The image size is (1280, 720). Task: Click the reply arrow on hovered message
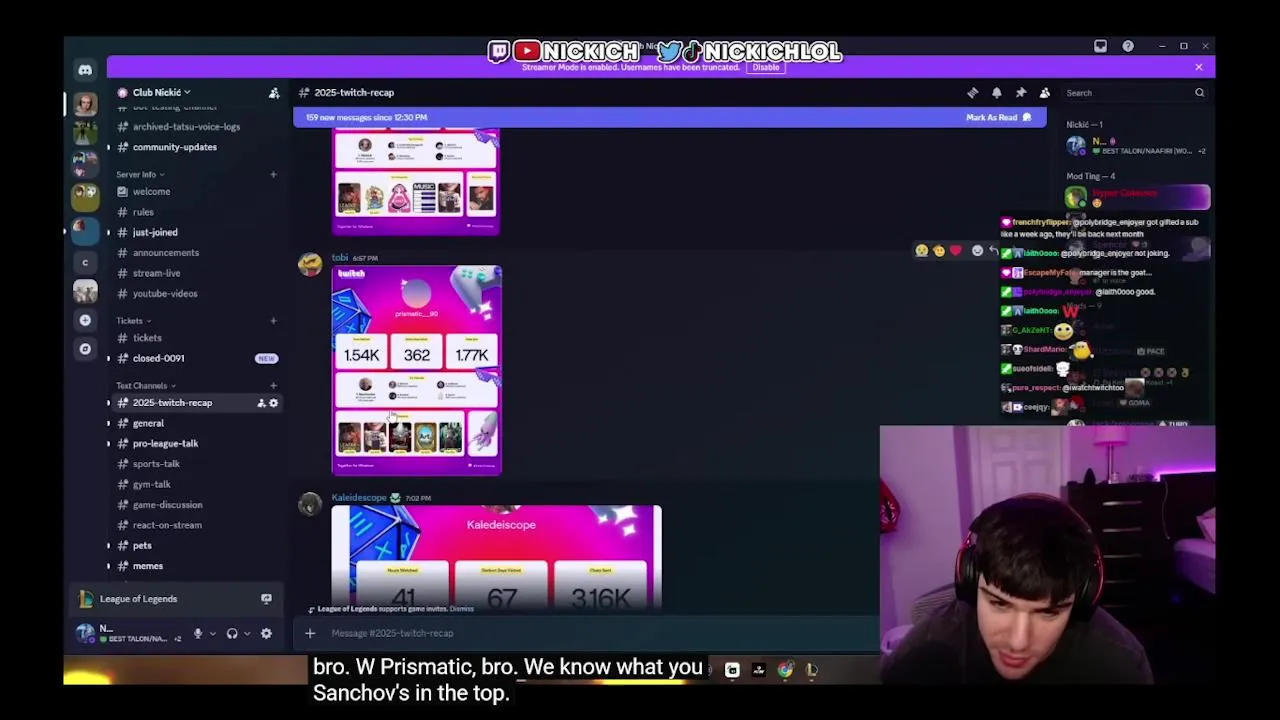click(993, 251)
